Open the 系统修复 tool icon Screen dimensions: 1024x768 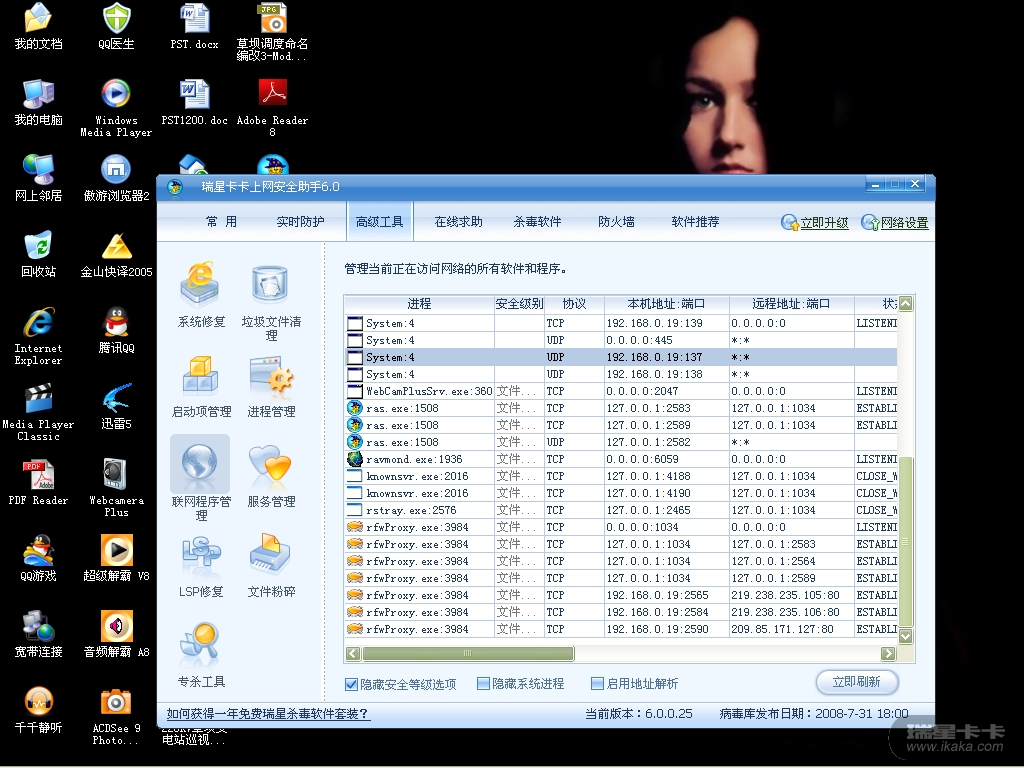click(x=201, y=287)
